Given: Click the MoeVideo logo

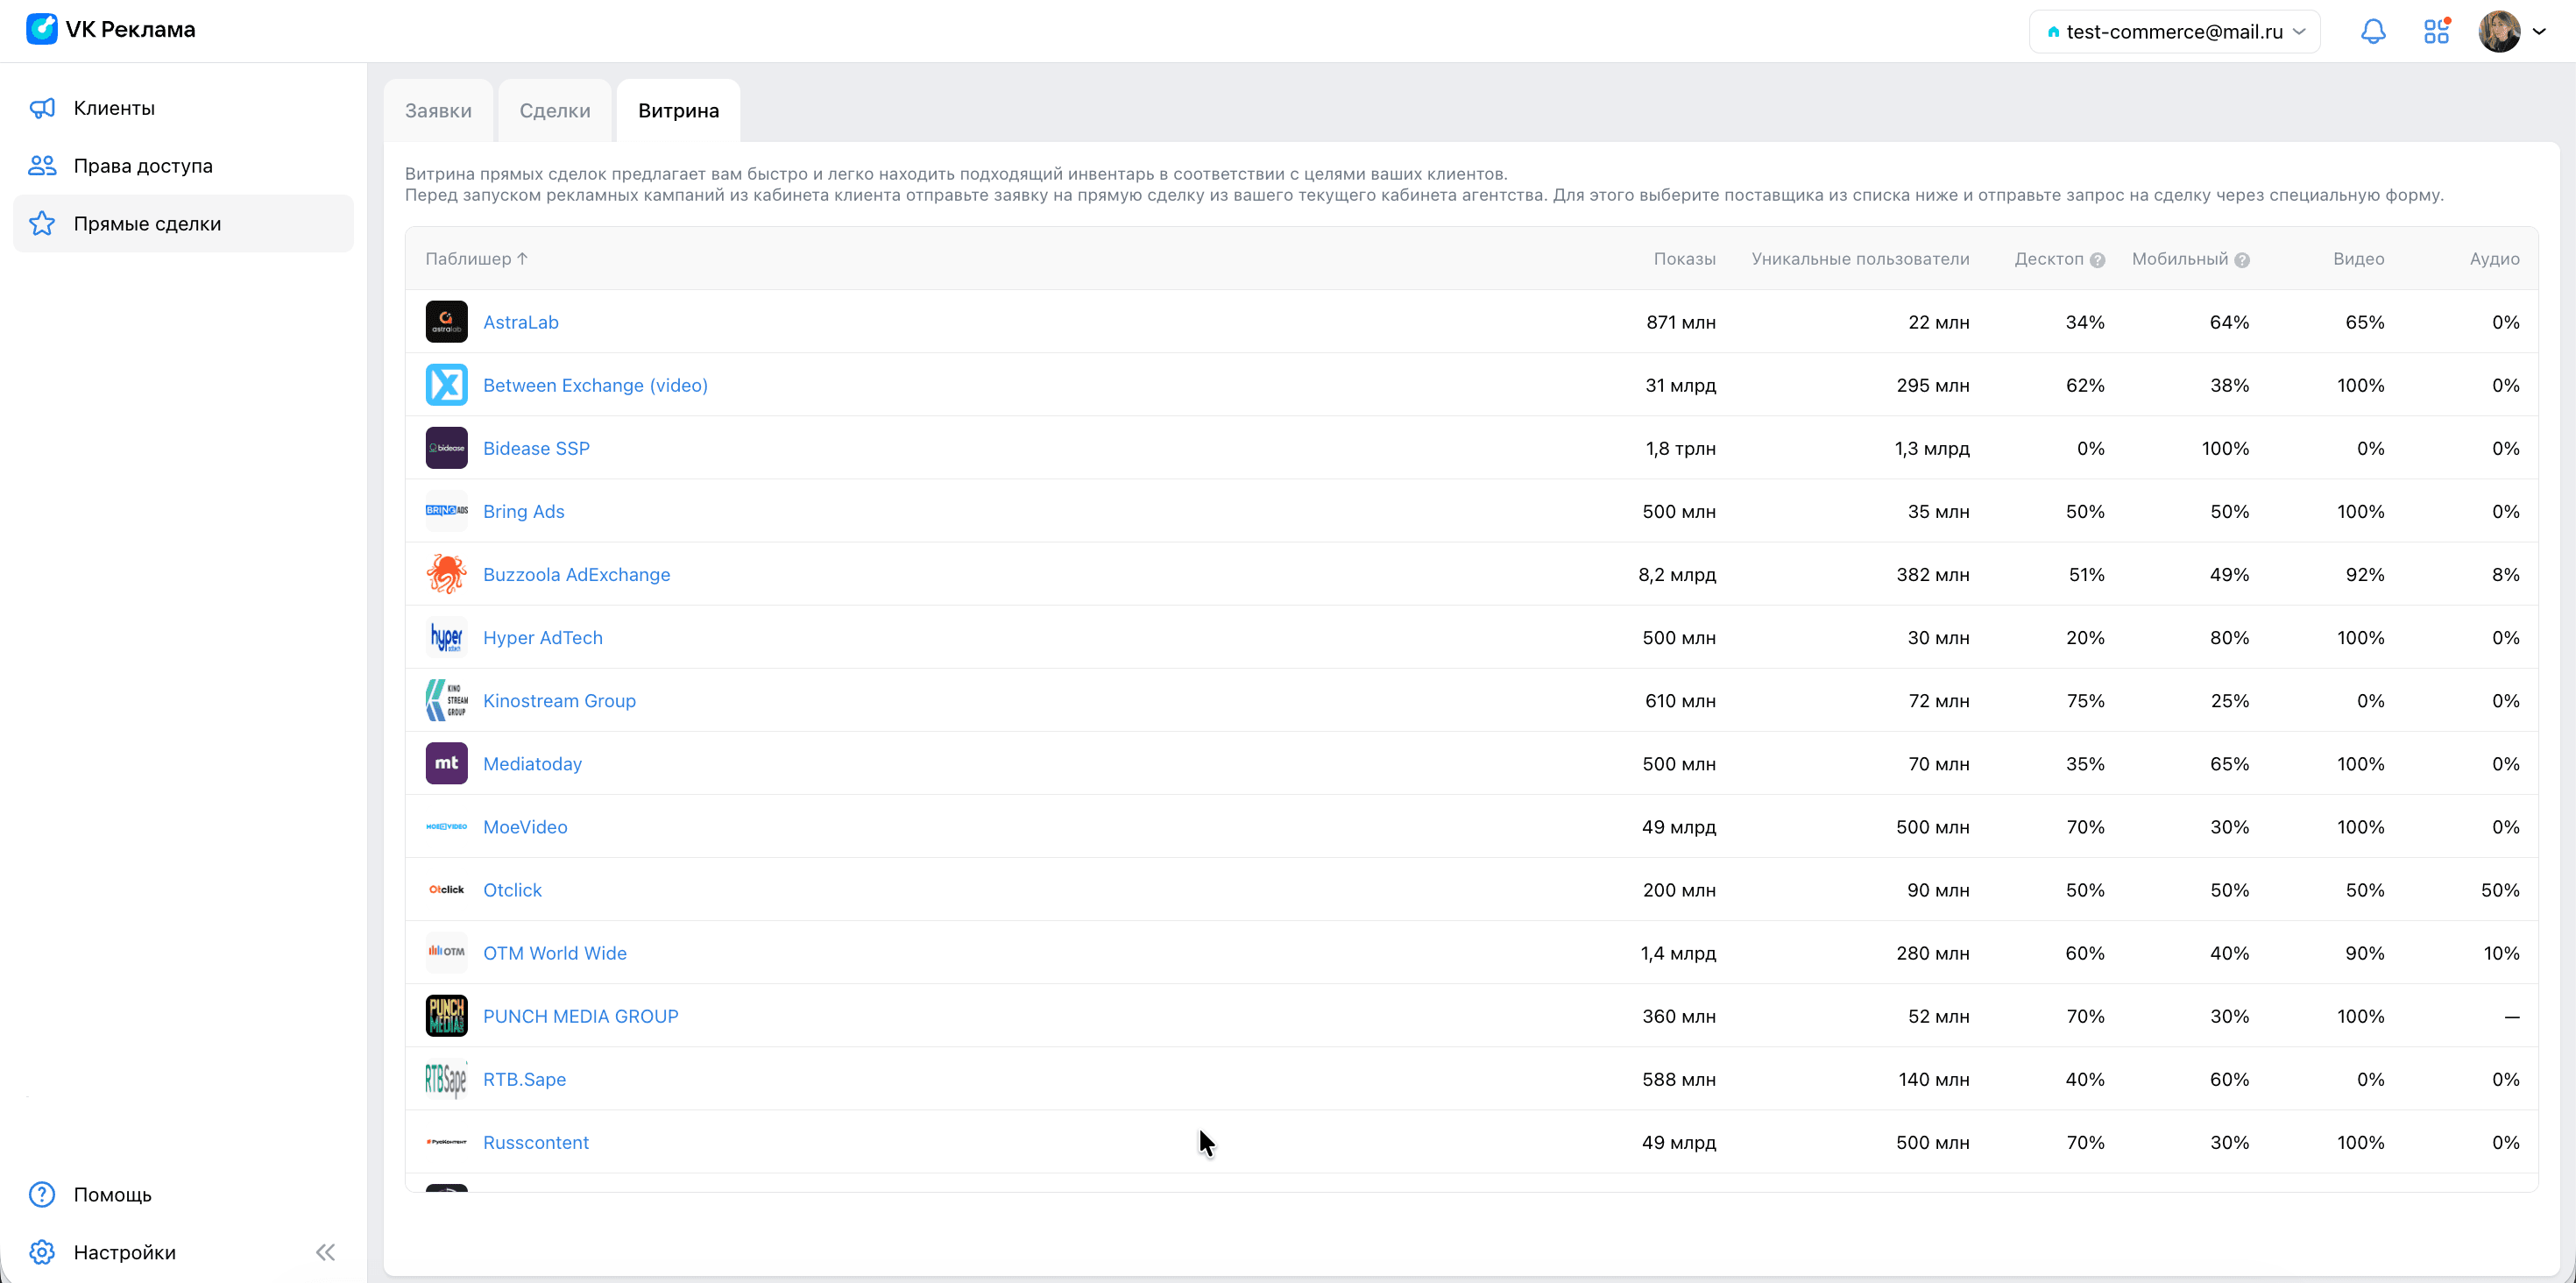Looking at the screenshot, I should [x=446, y=826].
